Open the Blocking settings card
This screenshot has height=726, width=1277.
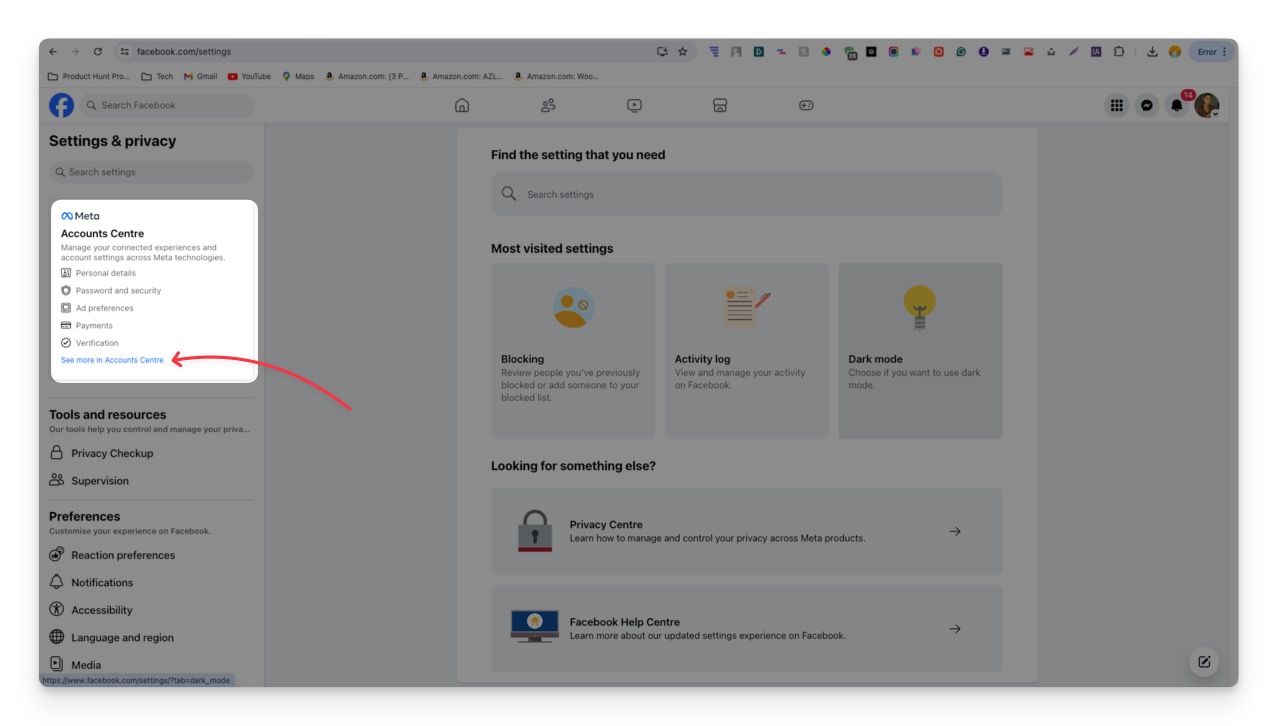tap(573, 350)
